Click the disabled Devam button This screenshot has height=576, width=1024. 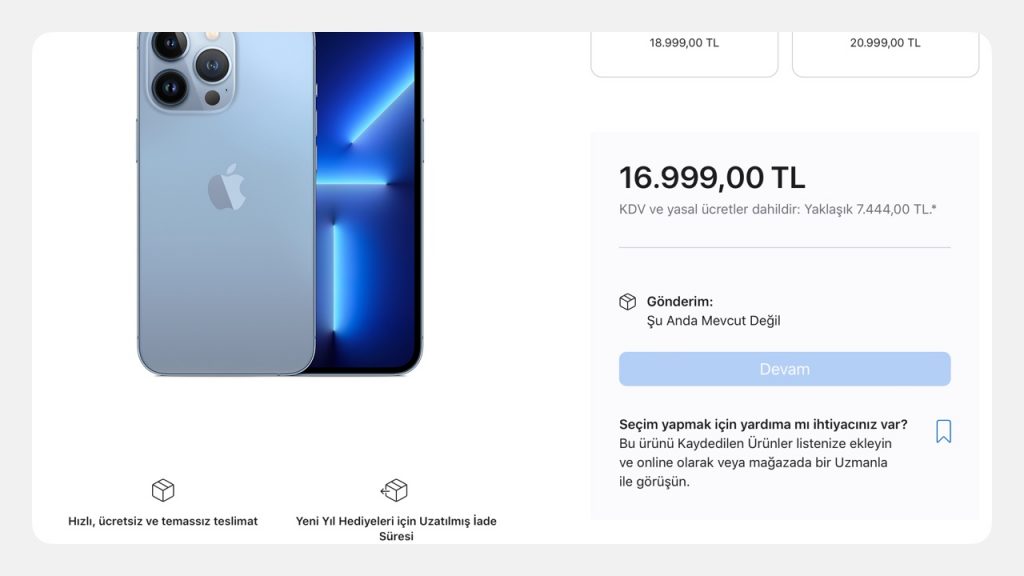[x=784, y=369]
